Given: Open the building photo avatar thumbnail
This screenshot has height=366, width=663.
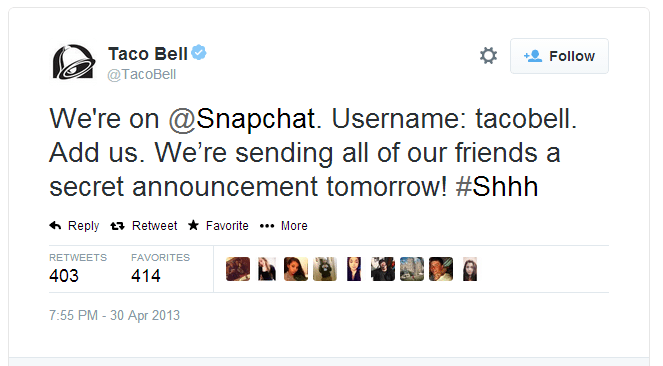Looking at the screenshot, I should 412,269.
